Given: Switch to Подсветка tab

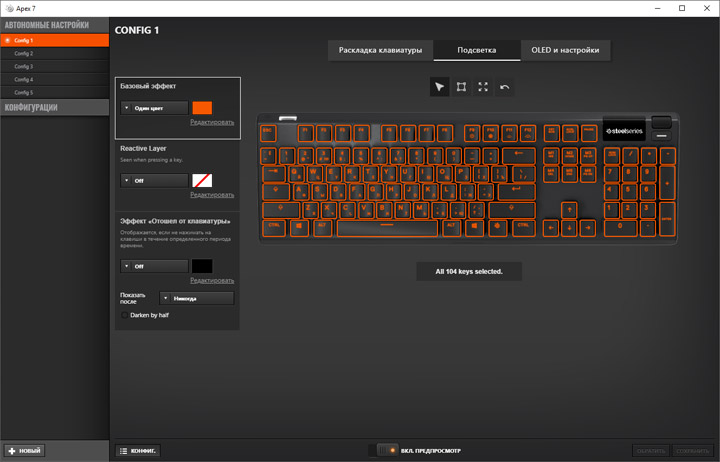Looking at the screenshot, I should tap(477, 50).
